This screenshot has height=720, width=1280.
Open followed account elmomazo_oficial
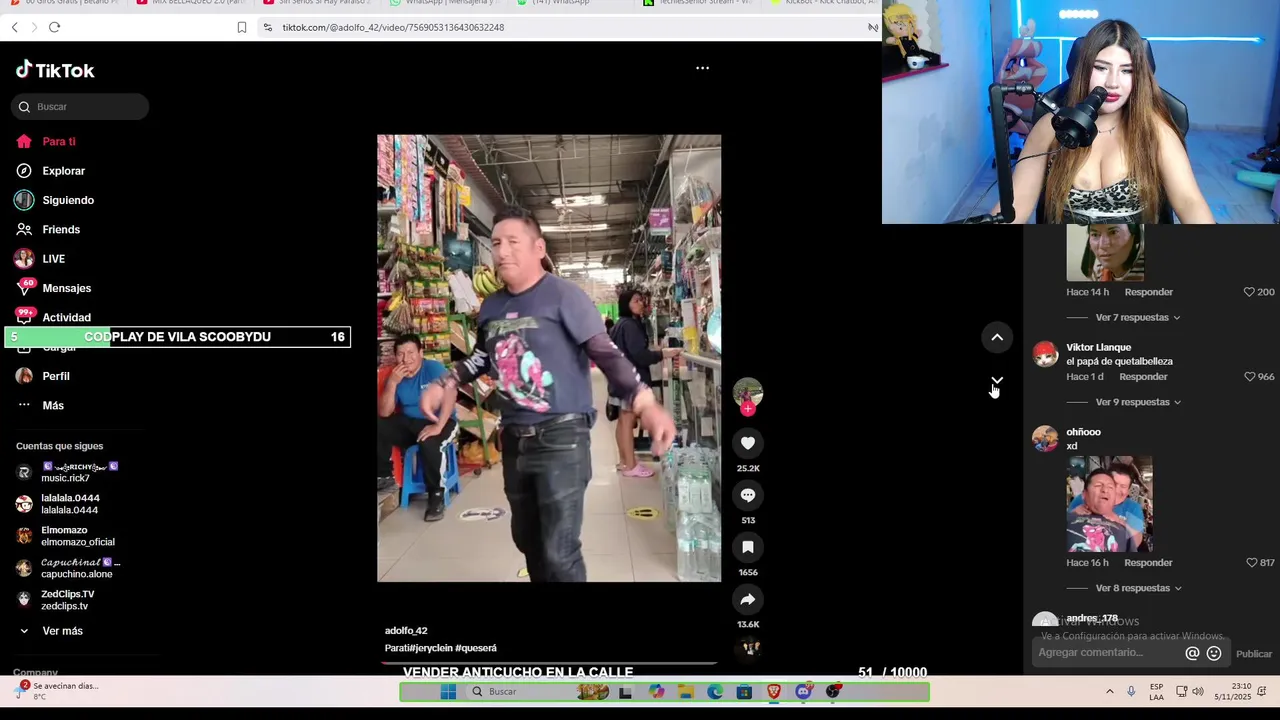[x=65, y=536]
